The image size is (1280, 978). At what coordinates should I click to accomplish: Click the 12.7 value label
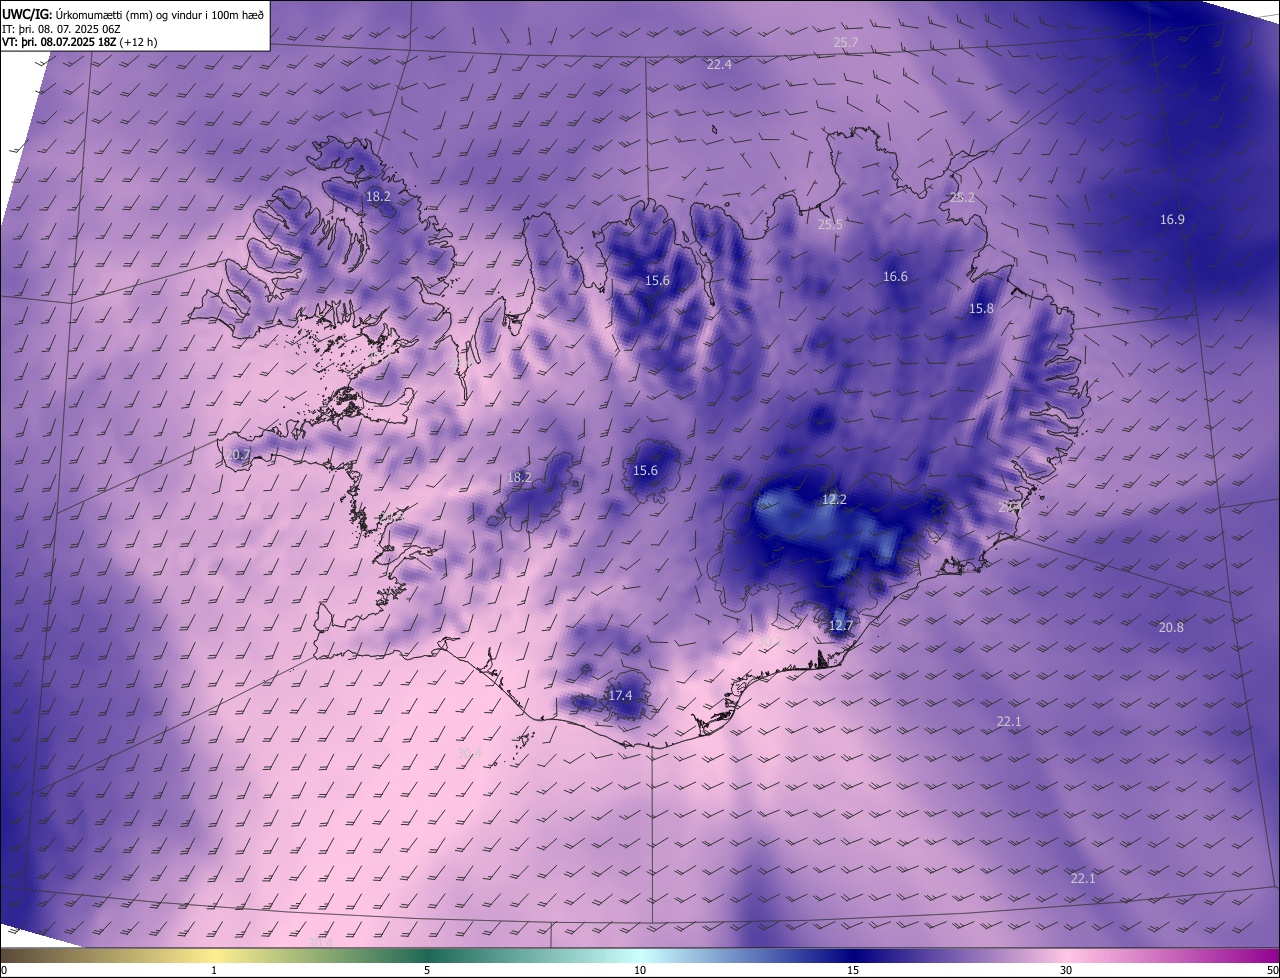pos(841,626)
